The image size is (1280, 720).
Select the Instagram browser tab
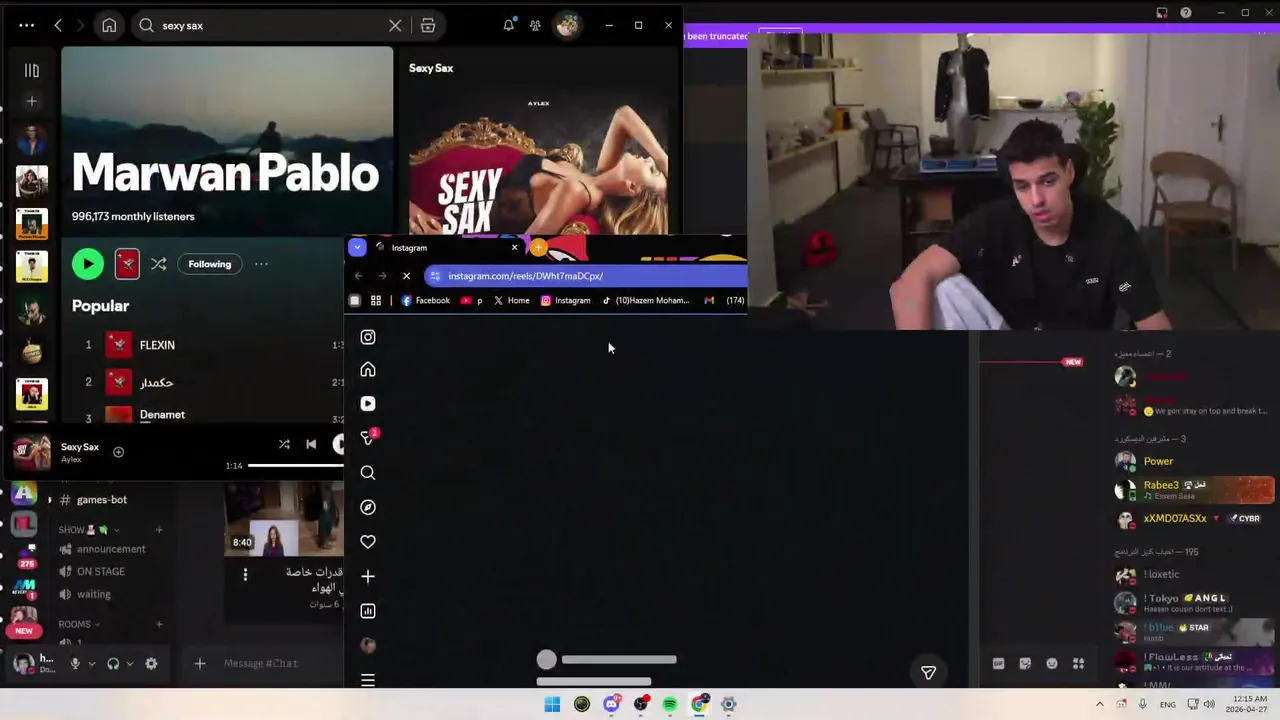(440, 247)
